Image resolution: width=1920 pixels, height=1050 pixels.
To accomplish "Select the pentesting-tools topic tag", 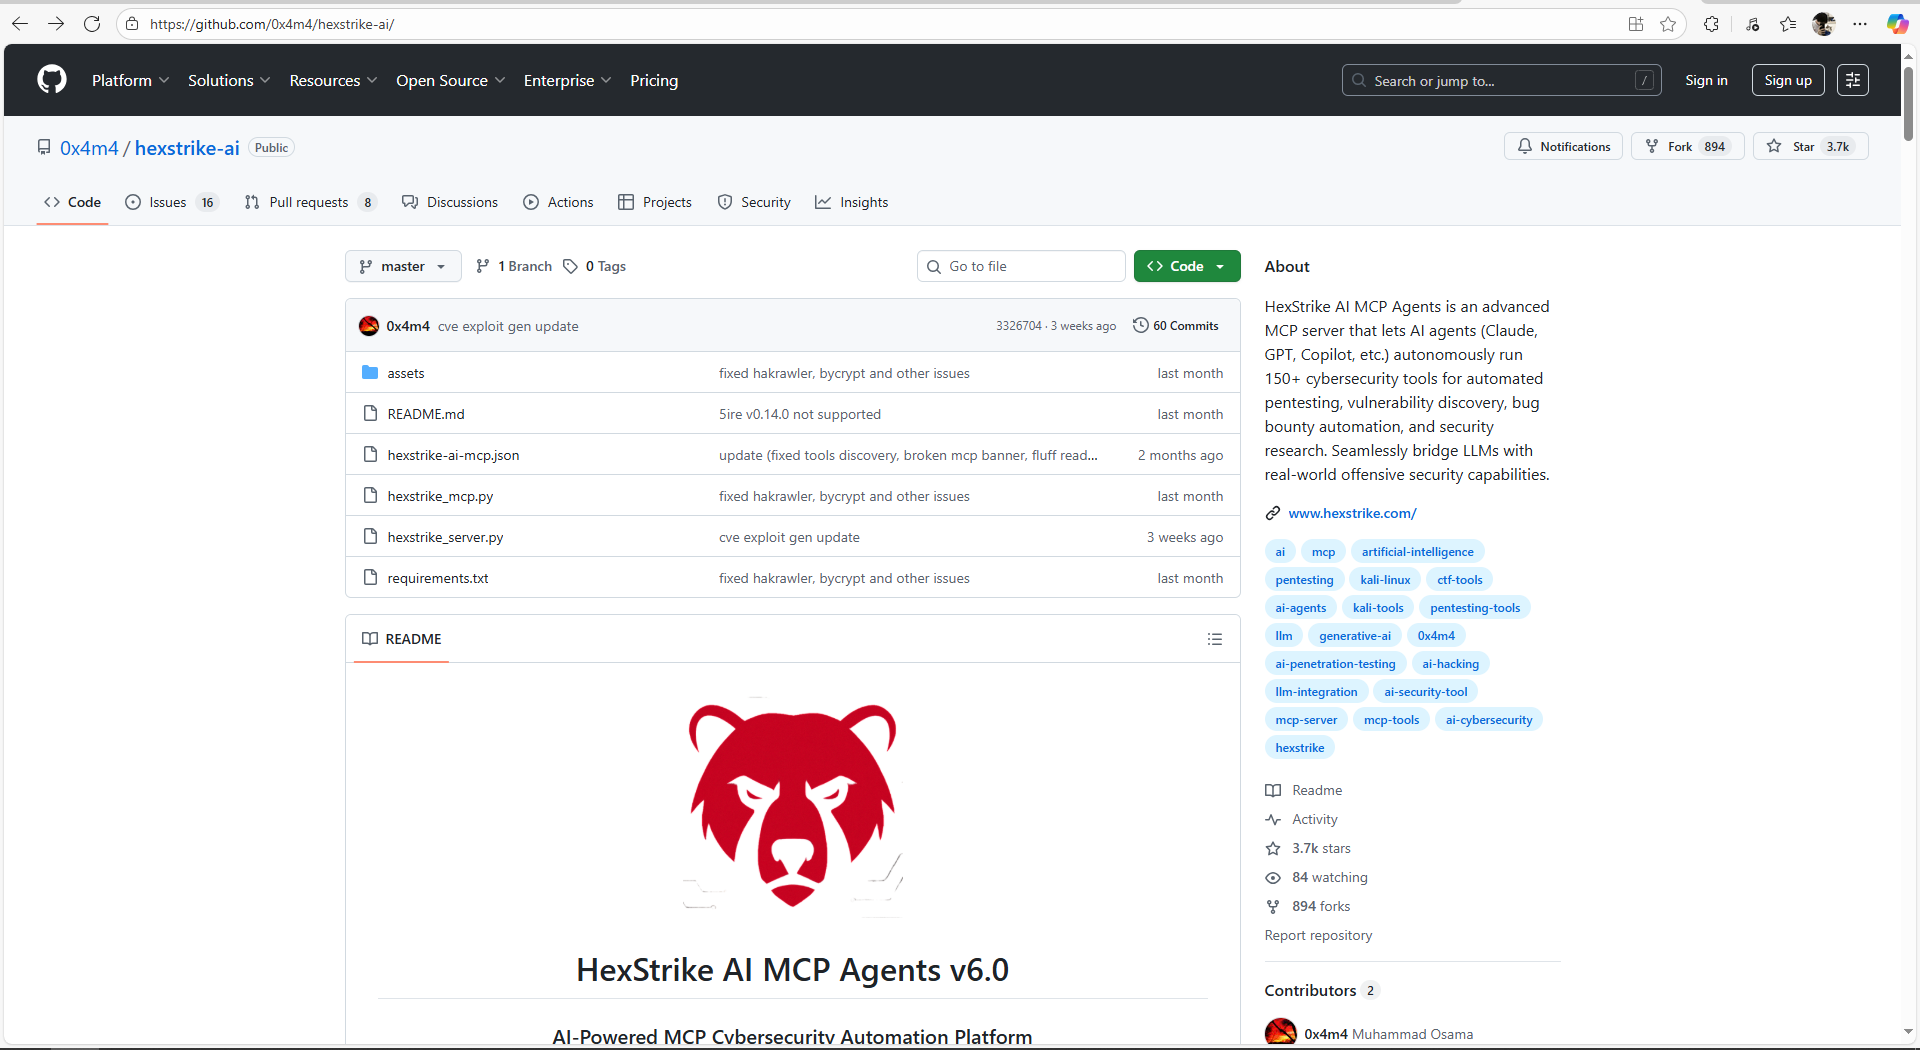I will pos(1474,608).
